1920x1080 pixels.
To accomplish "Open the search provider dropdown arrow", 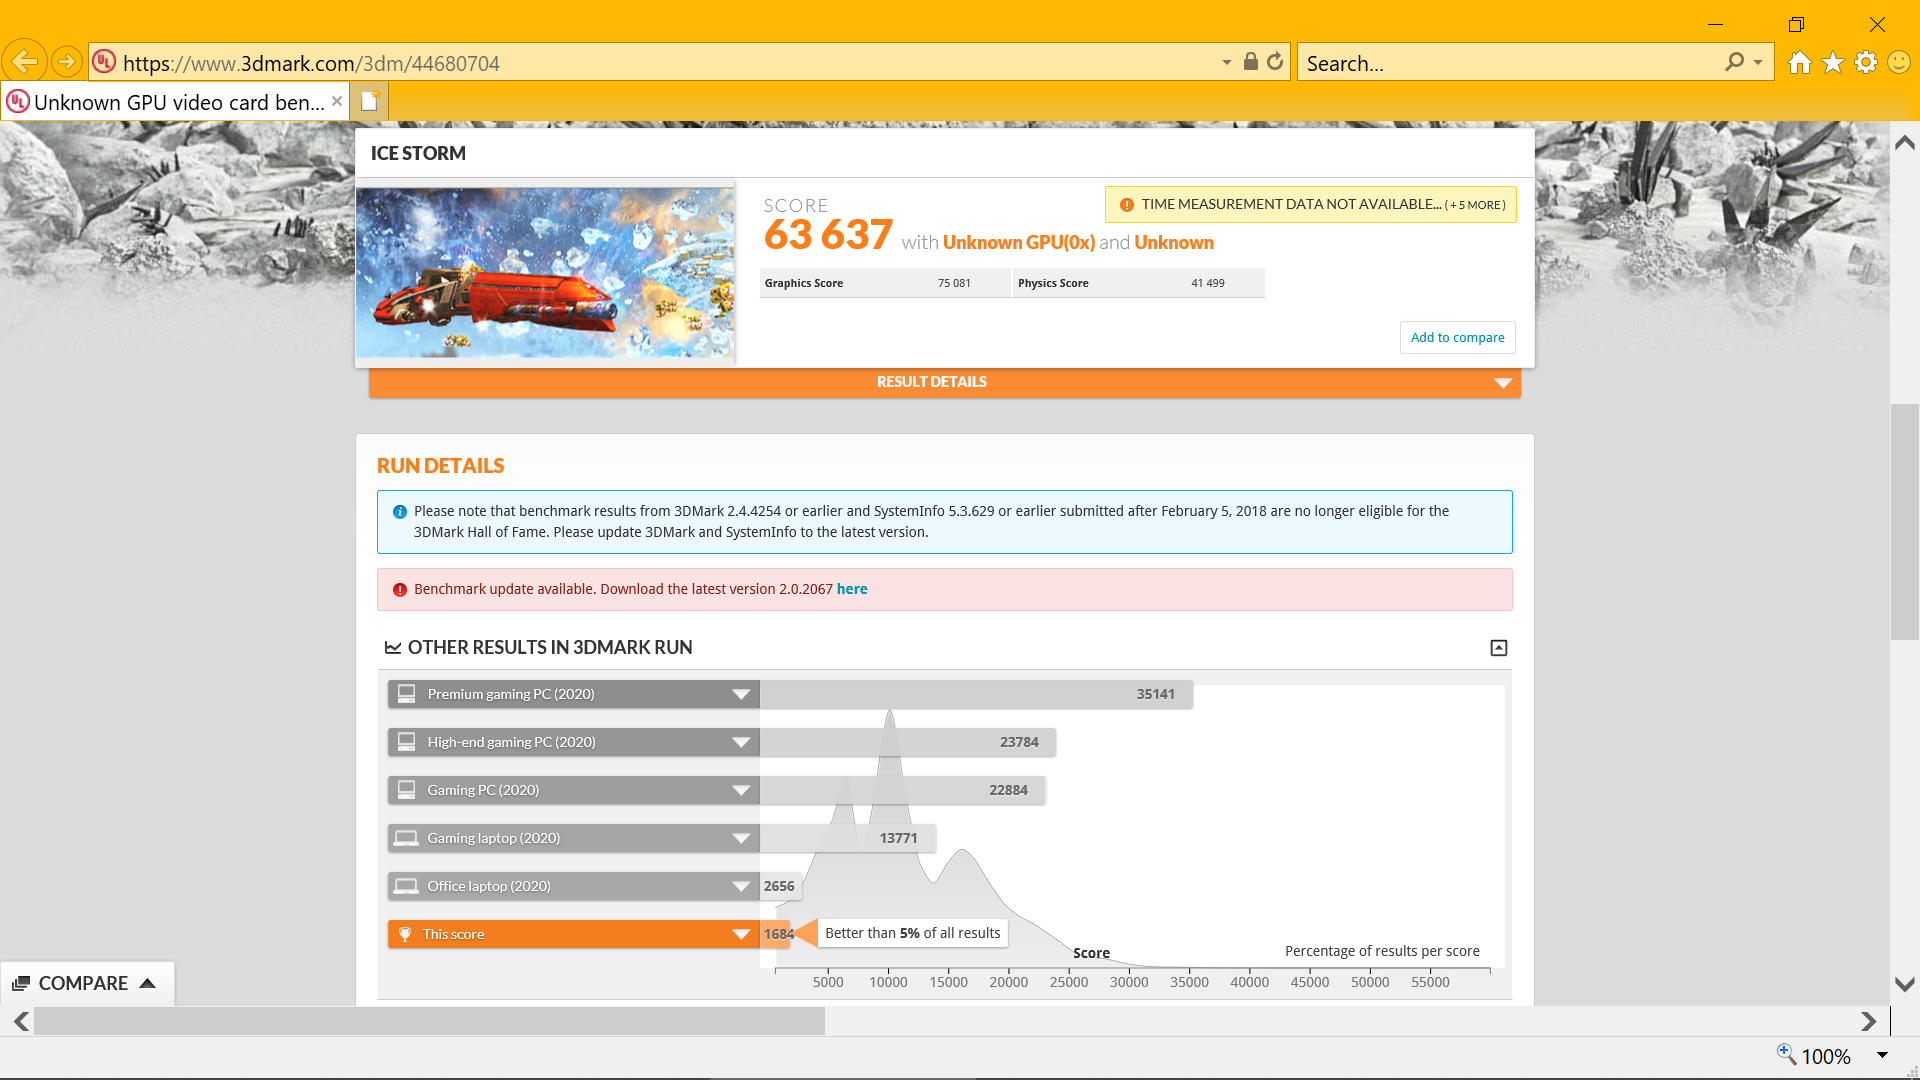I will pos(1758,62).
